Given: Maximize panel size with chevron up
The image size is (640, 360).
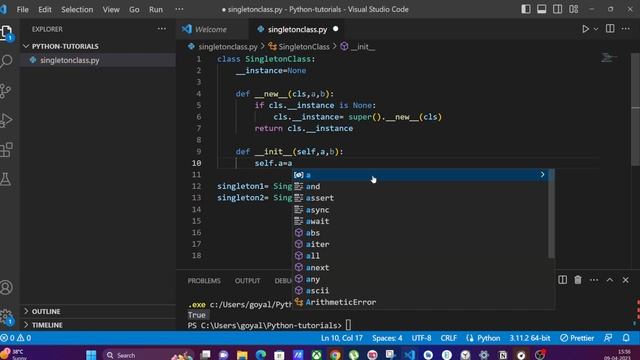Looking at the screenshot, I should [x=610, y=280].
